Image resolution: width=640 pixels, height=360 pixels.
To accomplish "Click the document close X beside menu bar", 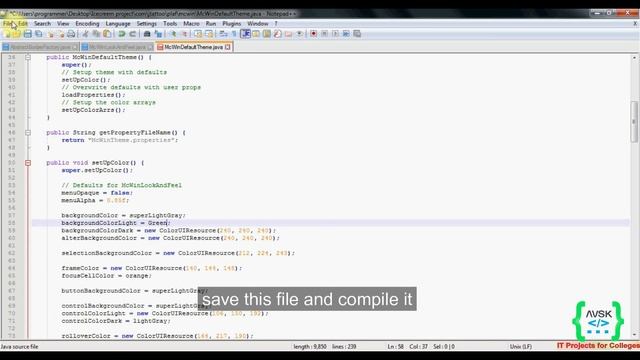I will tap(635, 24).
